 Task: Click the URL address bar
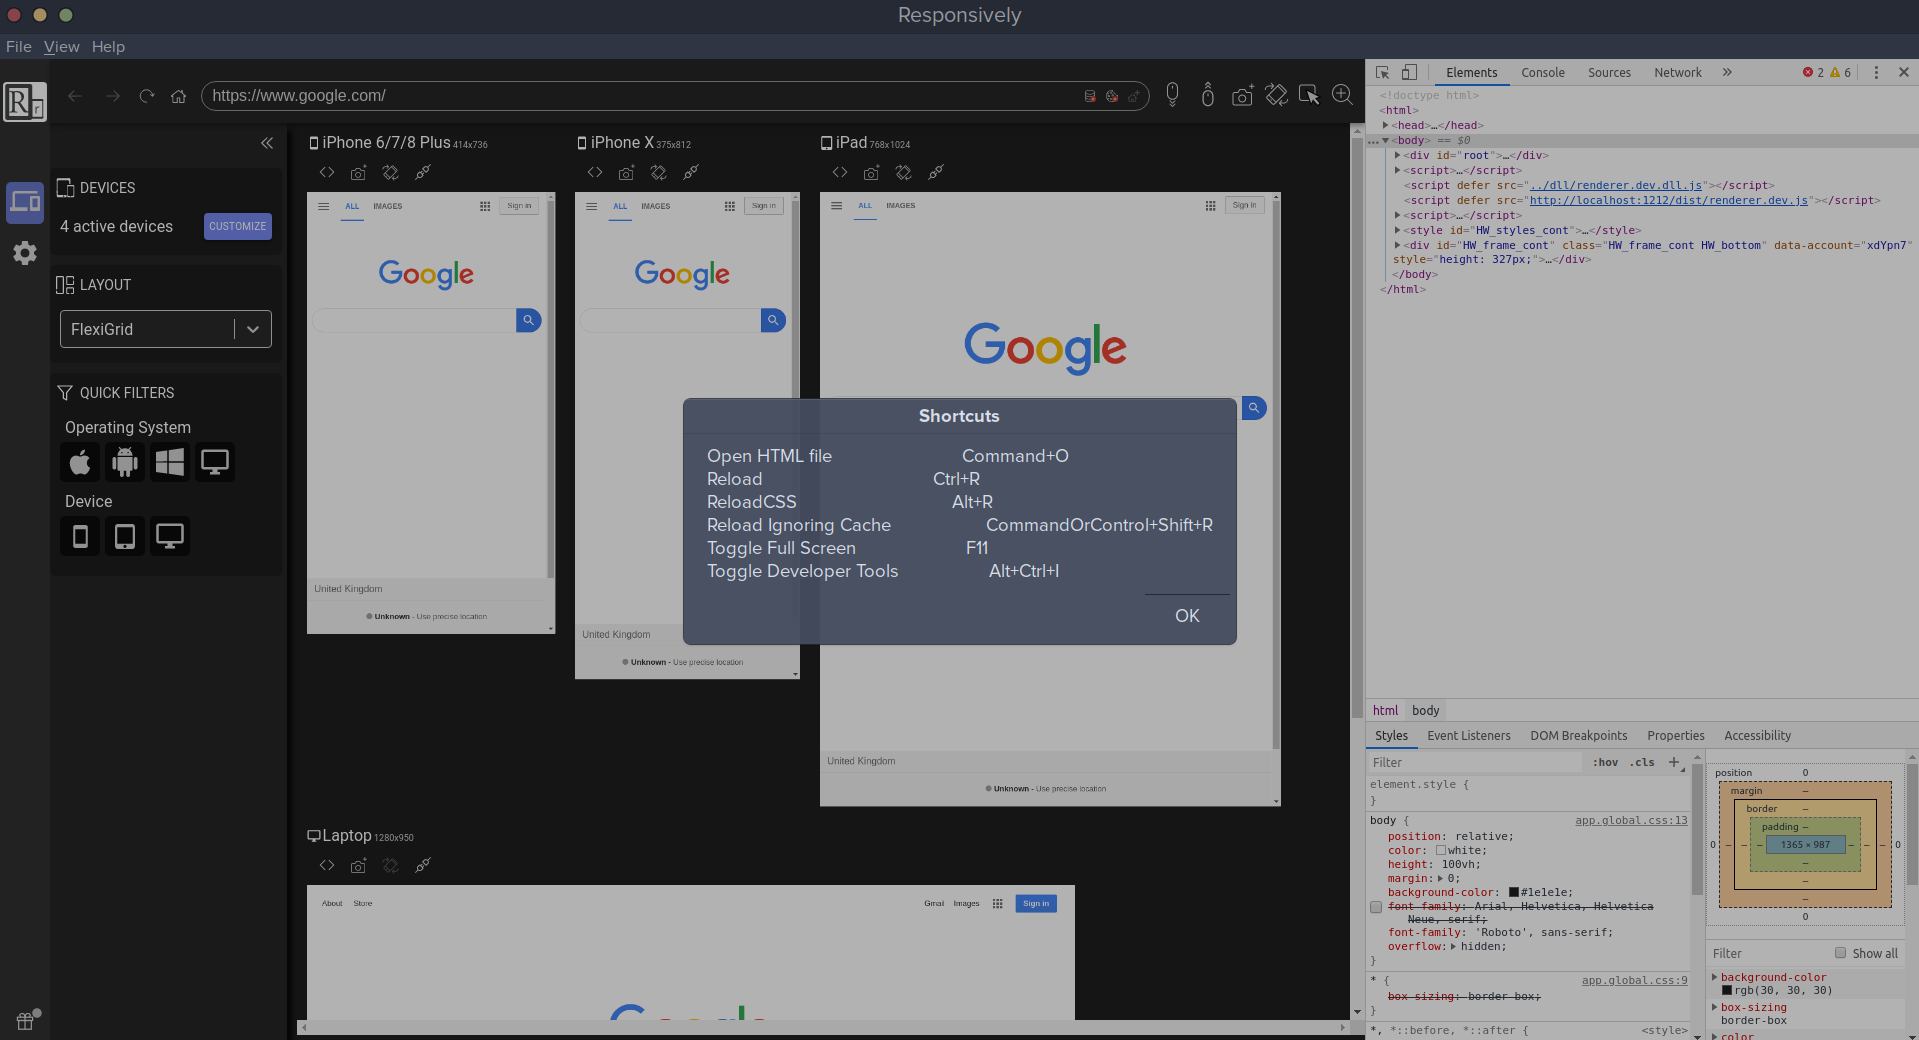click(675, 96)
